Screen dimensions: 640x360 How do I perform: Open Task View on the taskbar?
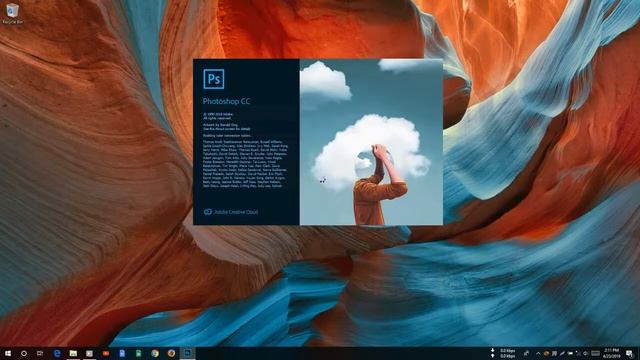40,353
